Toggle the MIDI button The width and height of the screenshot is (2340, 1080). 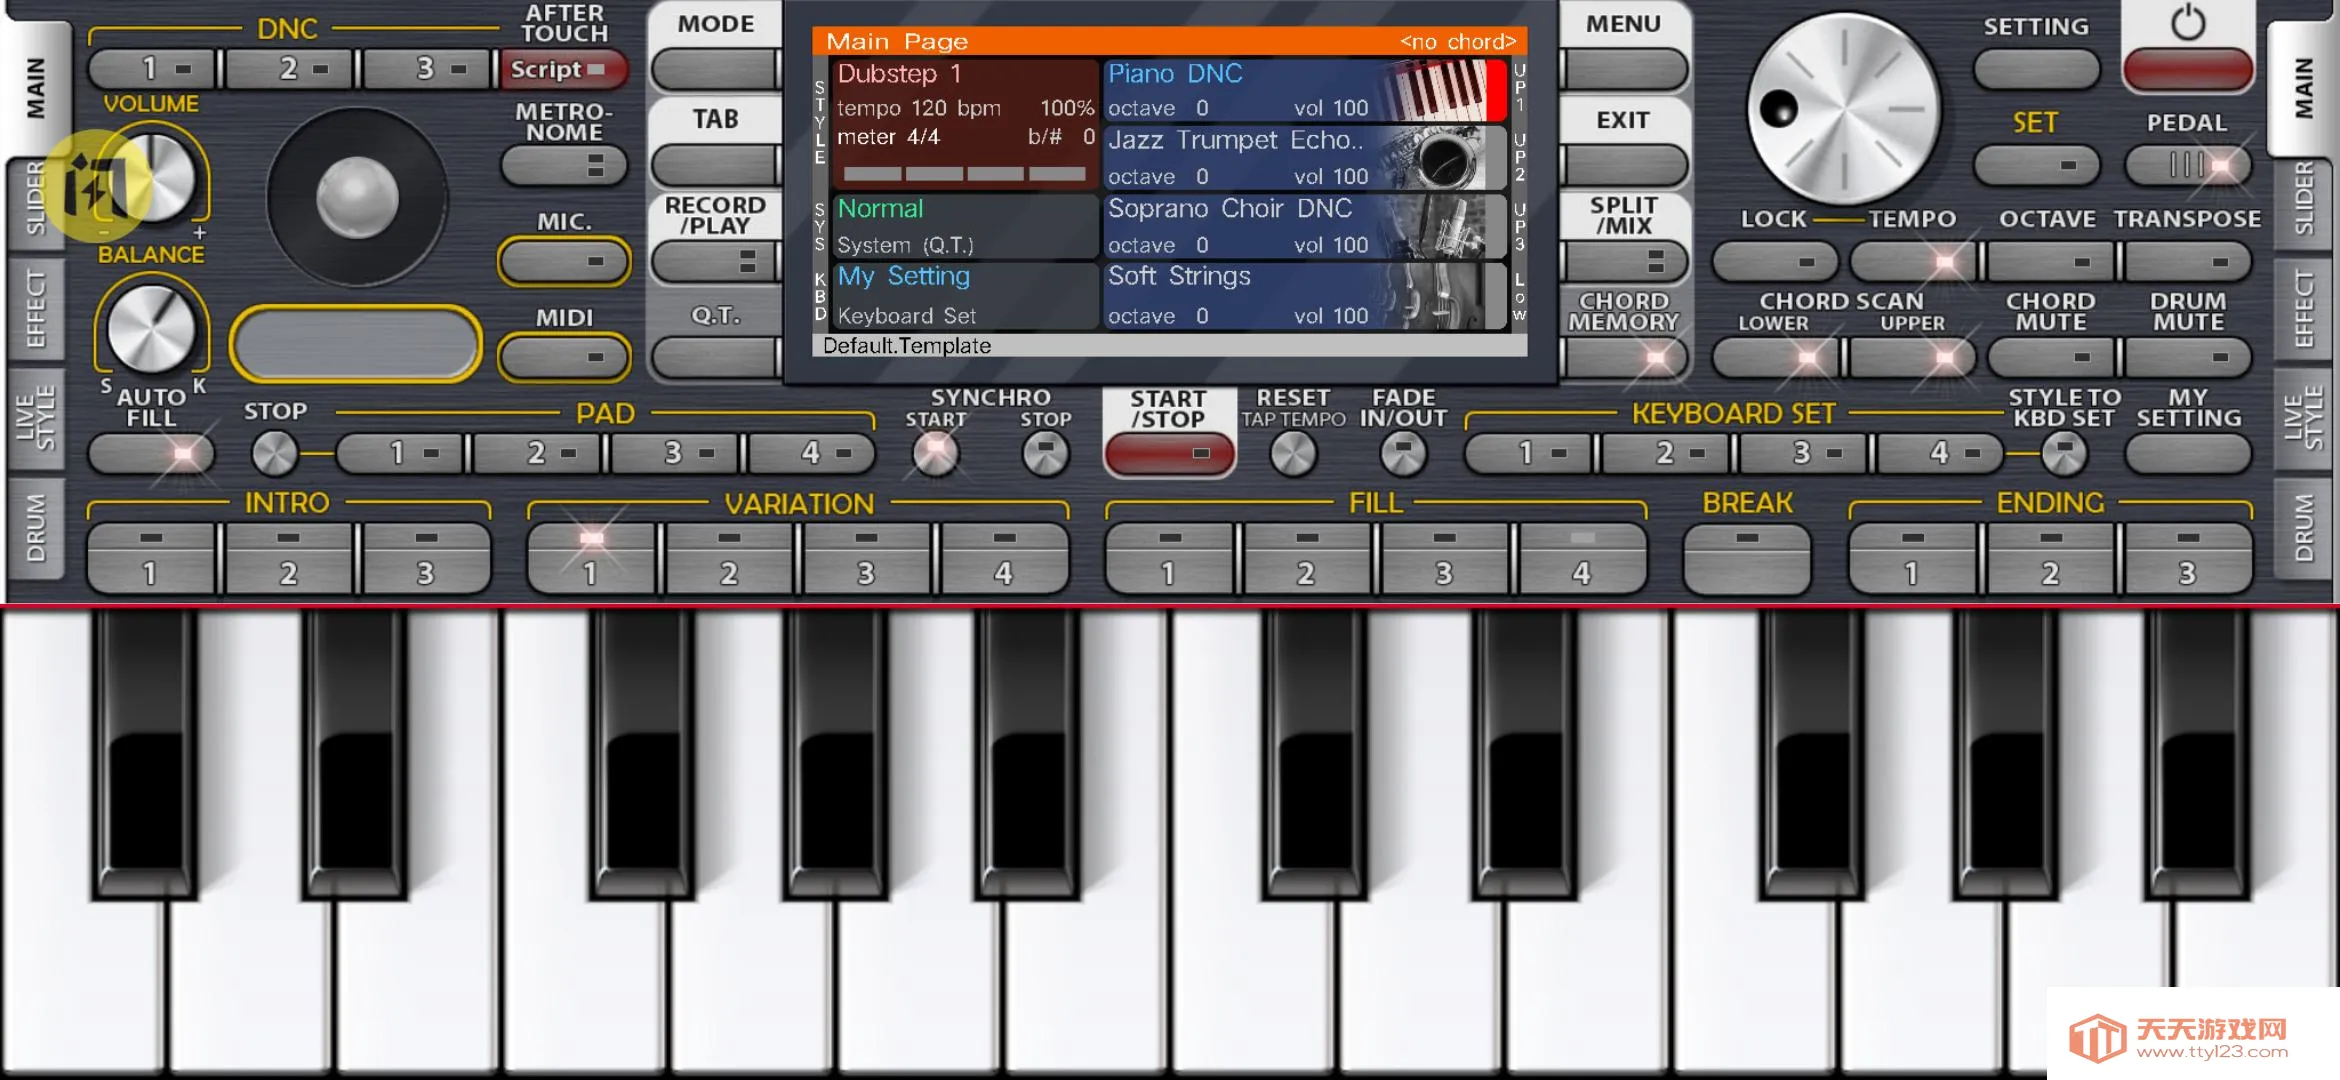565,357
